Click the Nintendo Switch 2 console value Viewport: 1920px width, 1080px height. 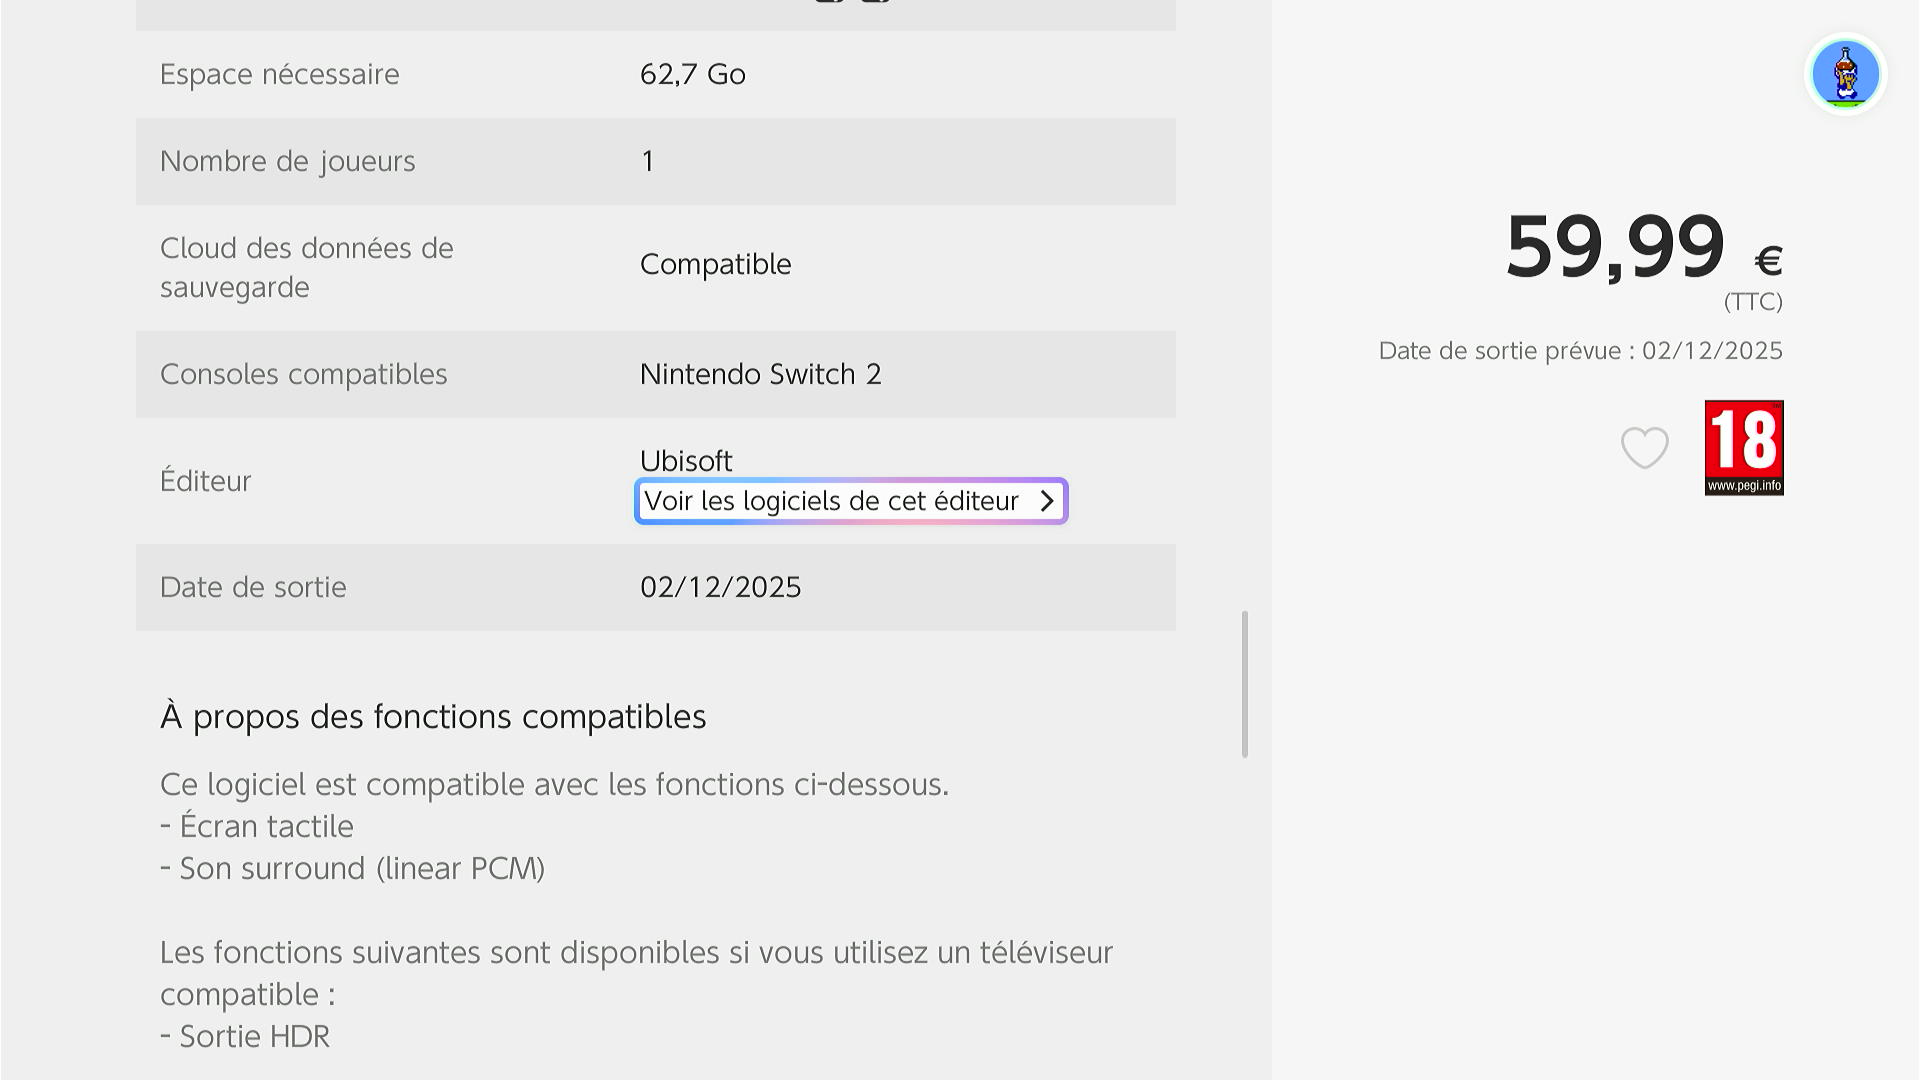pos(760,374)
